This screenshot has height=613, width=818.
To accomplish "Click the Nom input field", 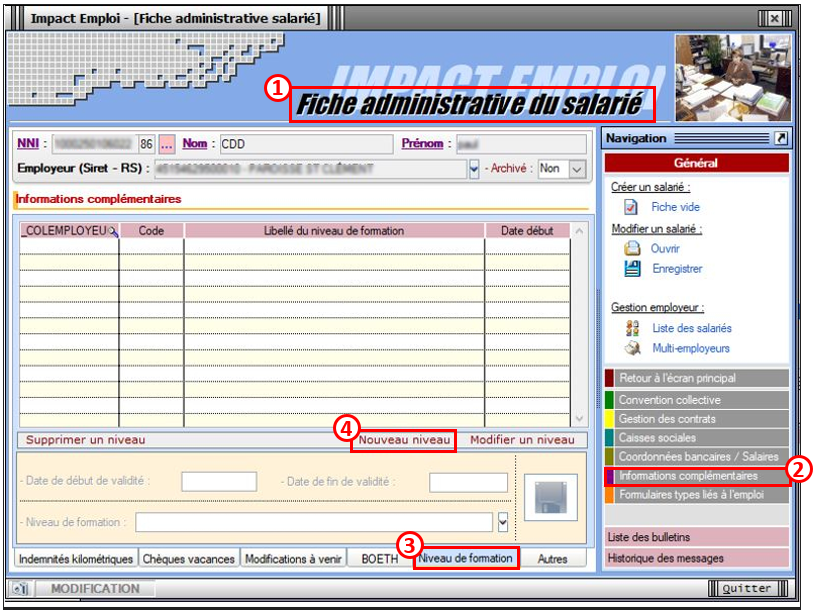I will pyautogui.click(x=306, y=144).
